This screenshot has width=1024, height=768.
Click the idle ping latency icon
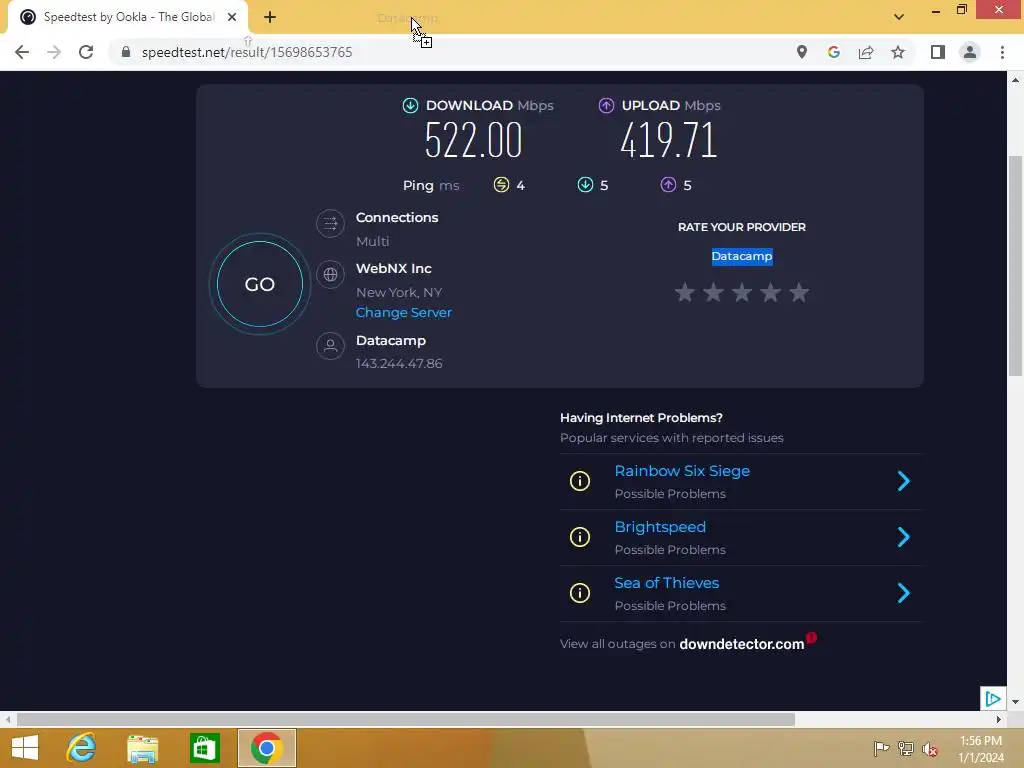(x=501, y=185)
